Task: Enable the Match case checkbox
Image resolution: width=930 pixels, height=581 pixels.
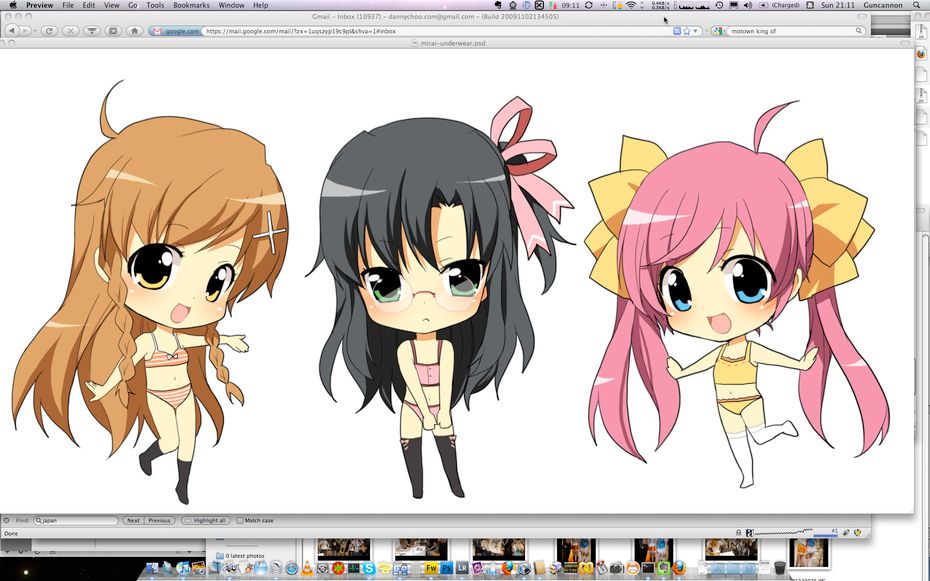Action: 241,521
